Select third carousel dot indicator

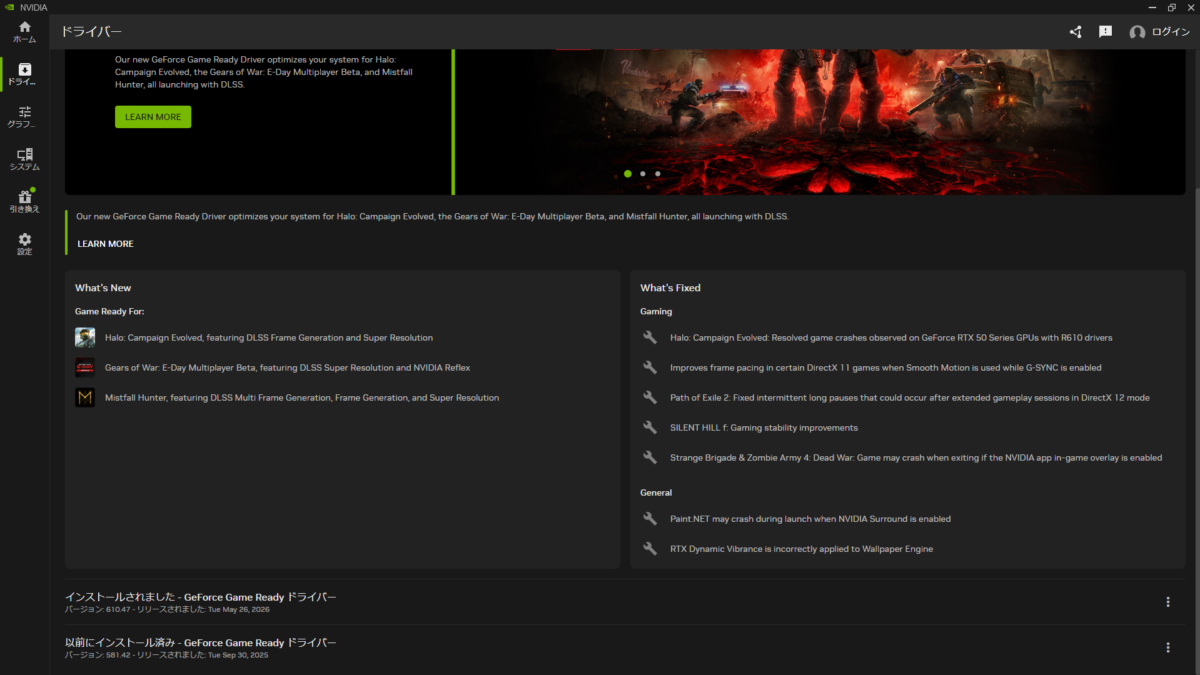coord(657,173)
